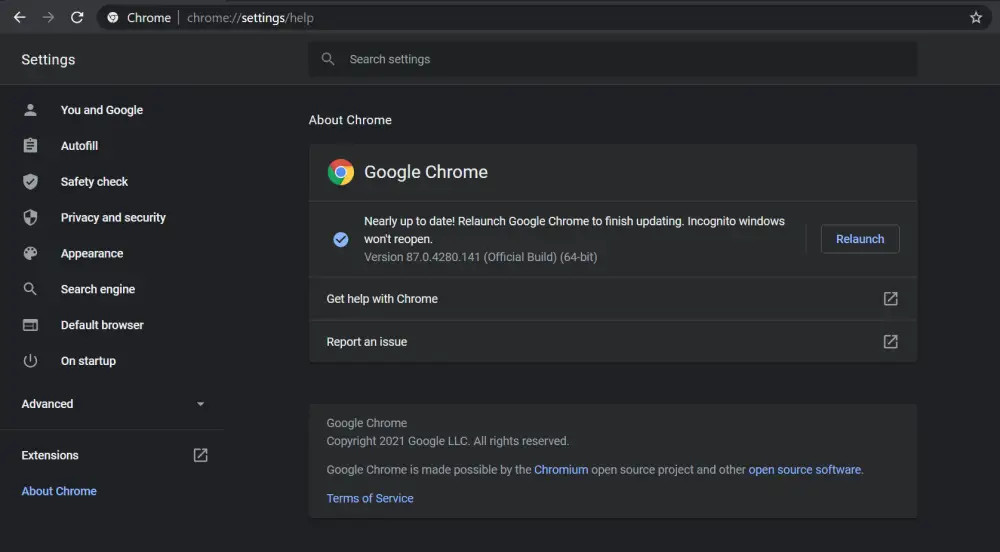Click the Settings heading
The width and height of the screenshot is (1000, 552).
tap(48, 59)
